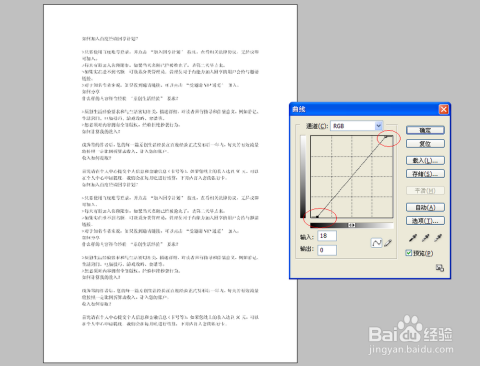
Task: Open the RGB channel dropdown
Action: coord(356,126)
